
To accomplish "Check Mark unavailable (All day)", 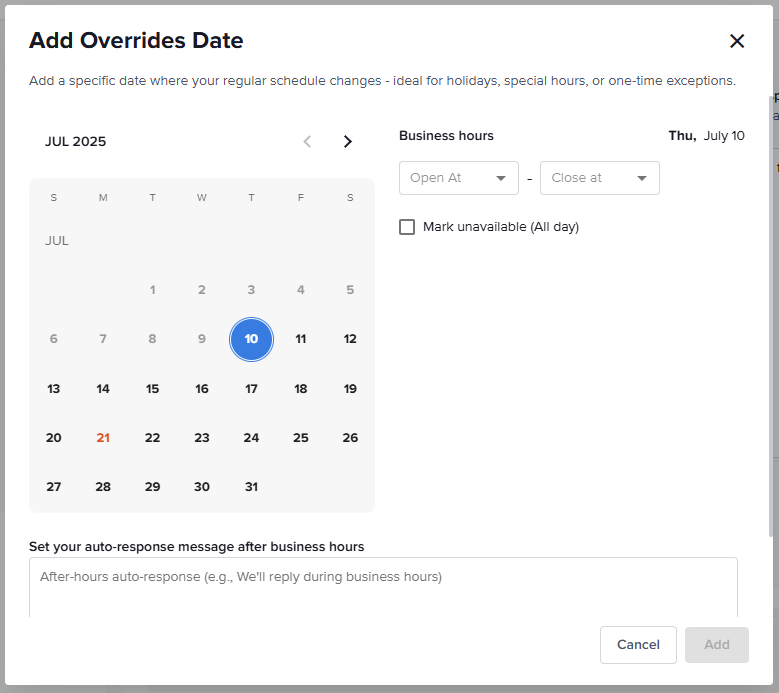I will click(407, 227).
